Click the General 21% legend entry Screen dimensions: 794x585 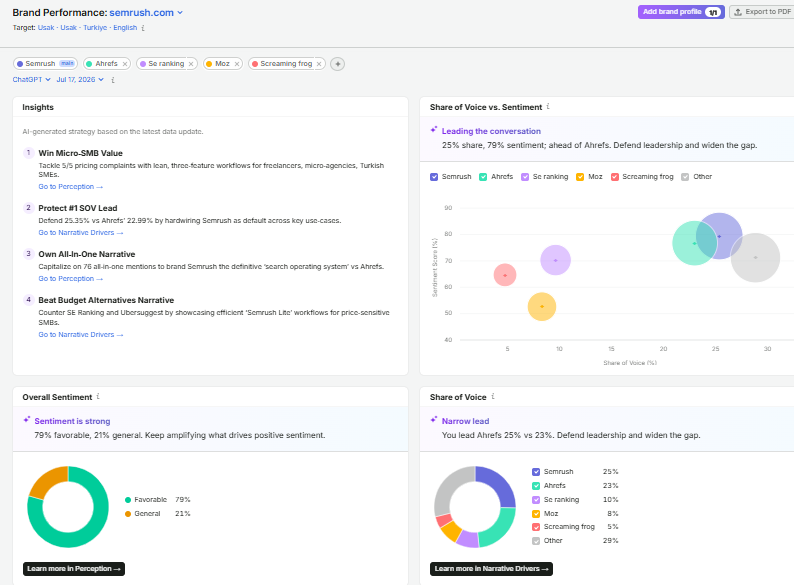pos(157,514)
